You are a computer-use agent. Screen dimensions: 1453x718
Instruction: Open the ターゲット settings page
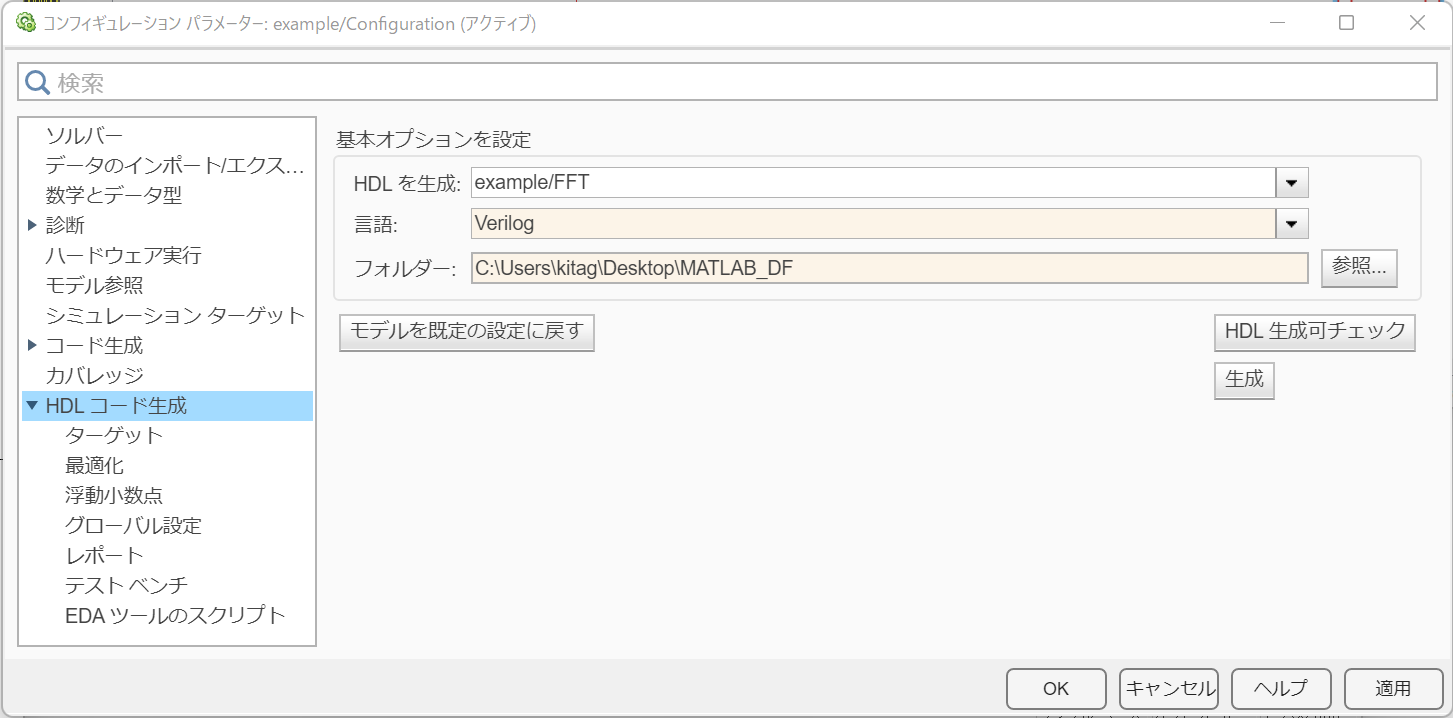click(113, 436)
